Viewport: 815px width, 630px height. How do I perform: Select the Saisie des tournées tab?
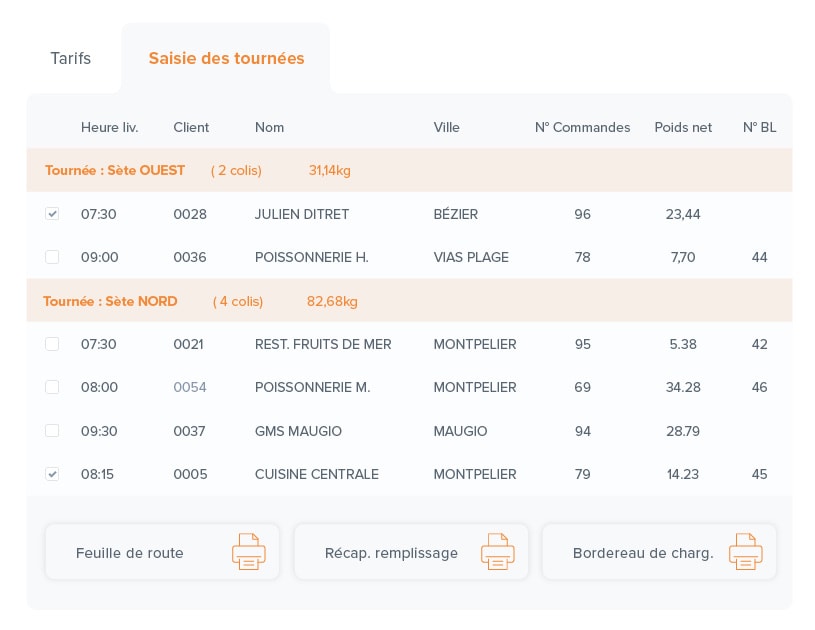(x=226, y=58)
